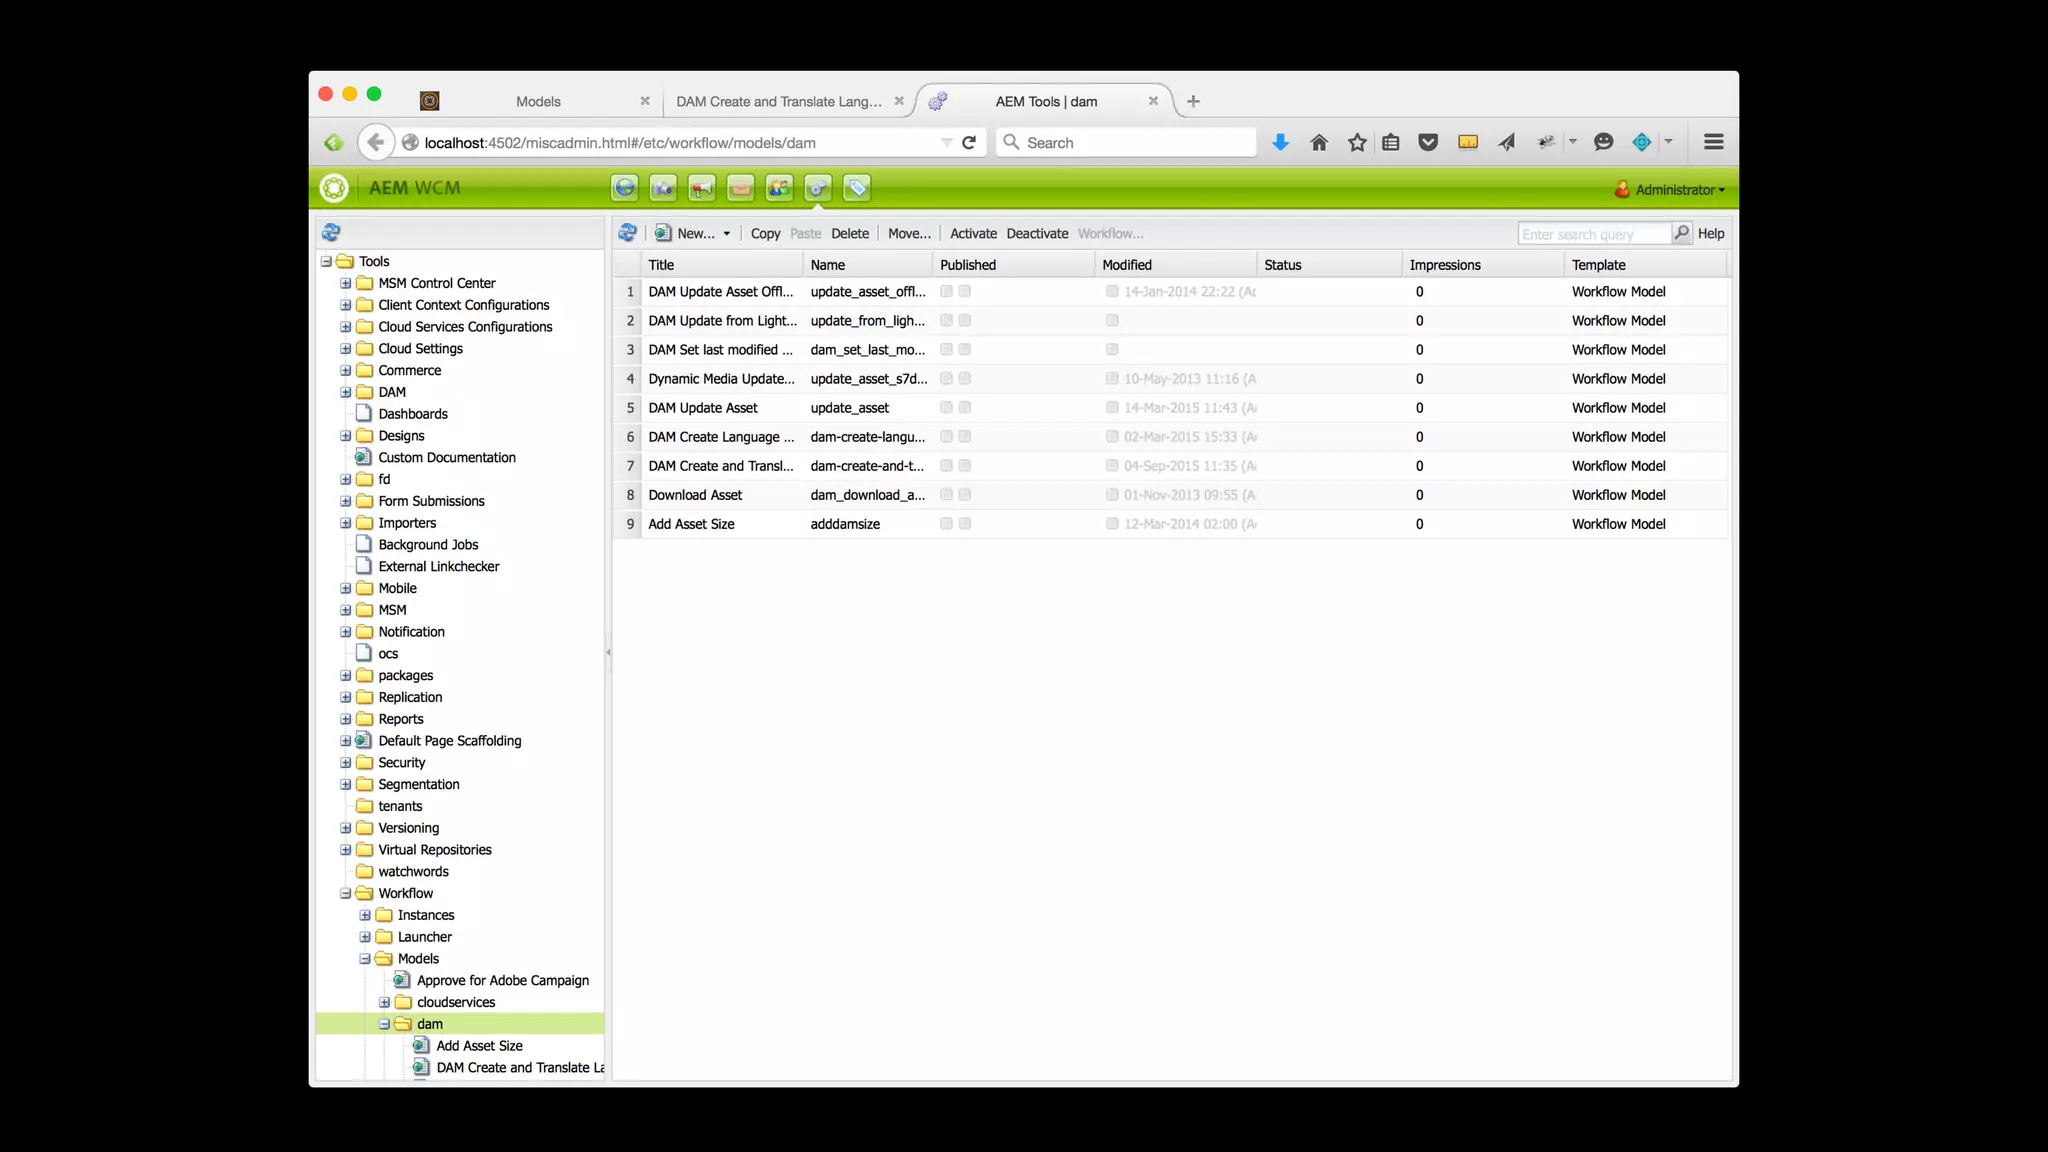Switch to the Models browser tab

tap(538, 102)
